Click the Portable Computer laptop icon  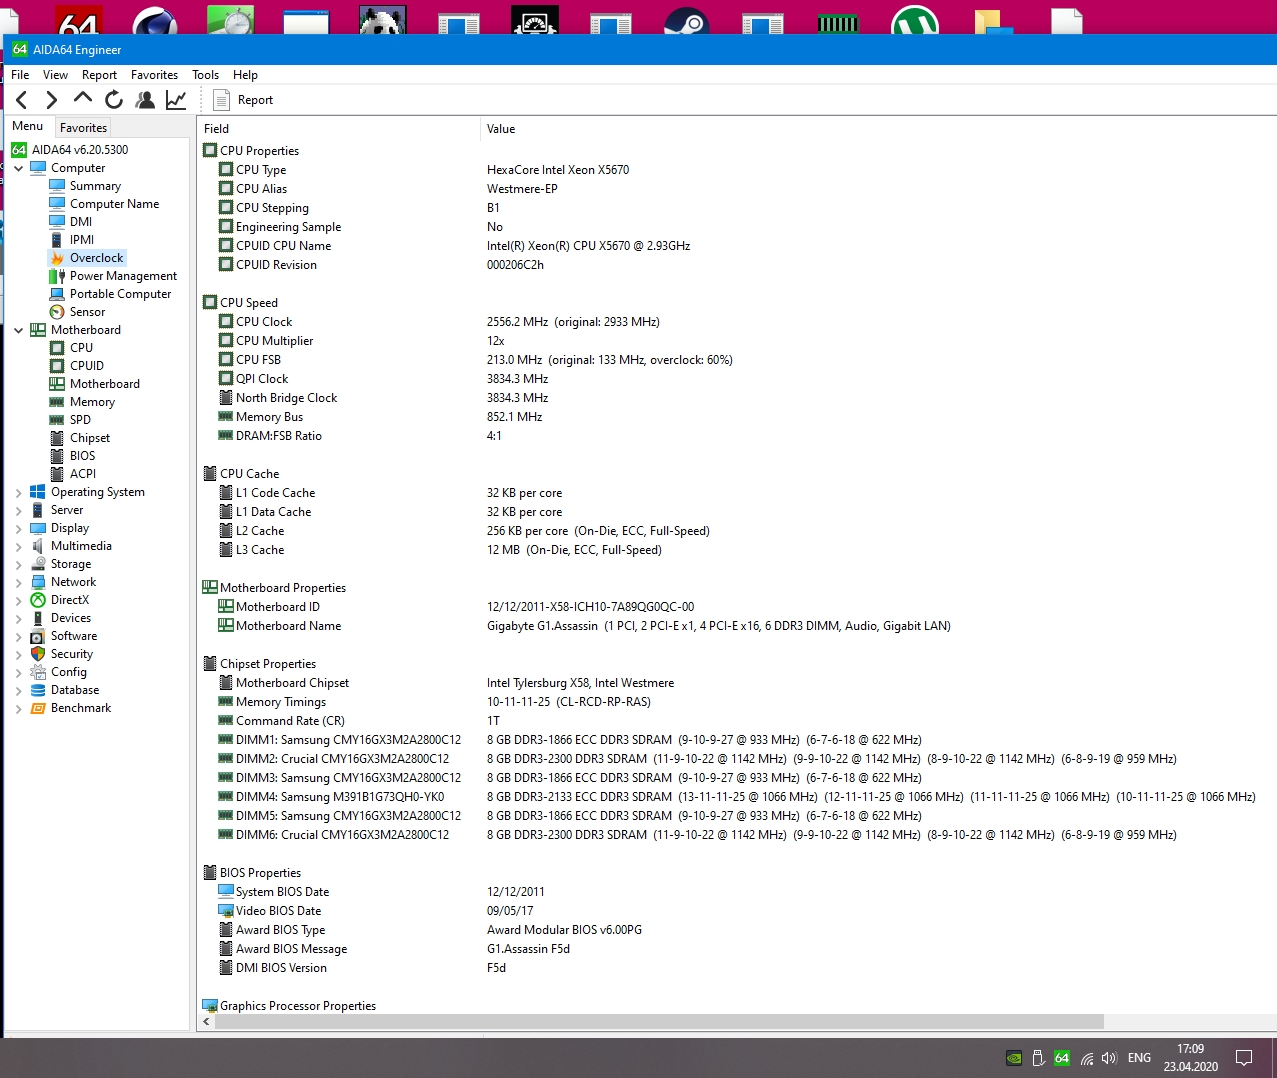(57, 294)
